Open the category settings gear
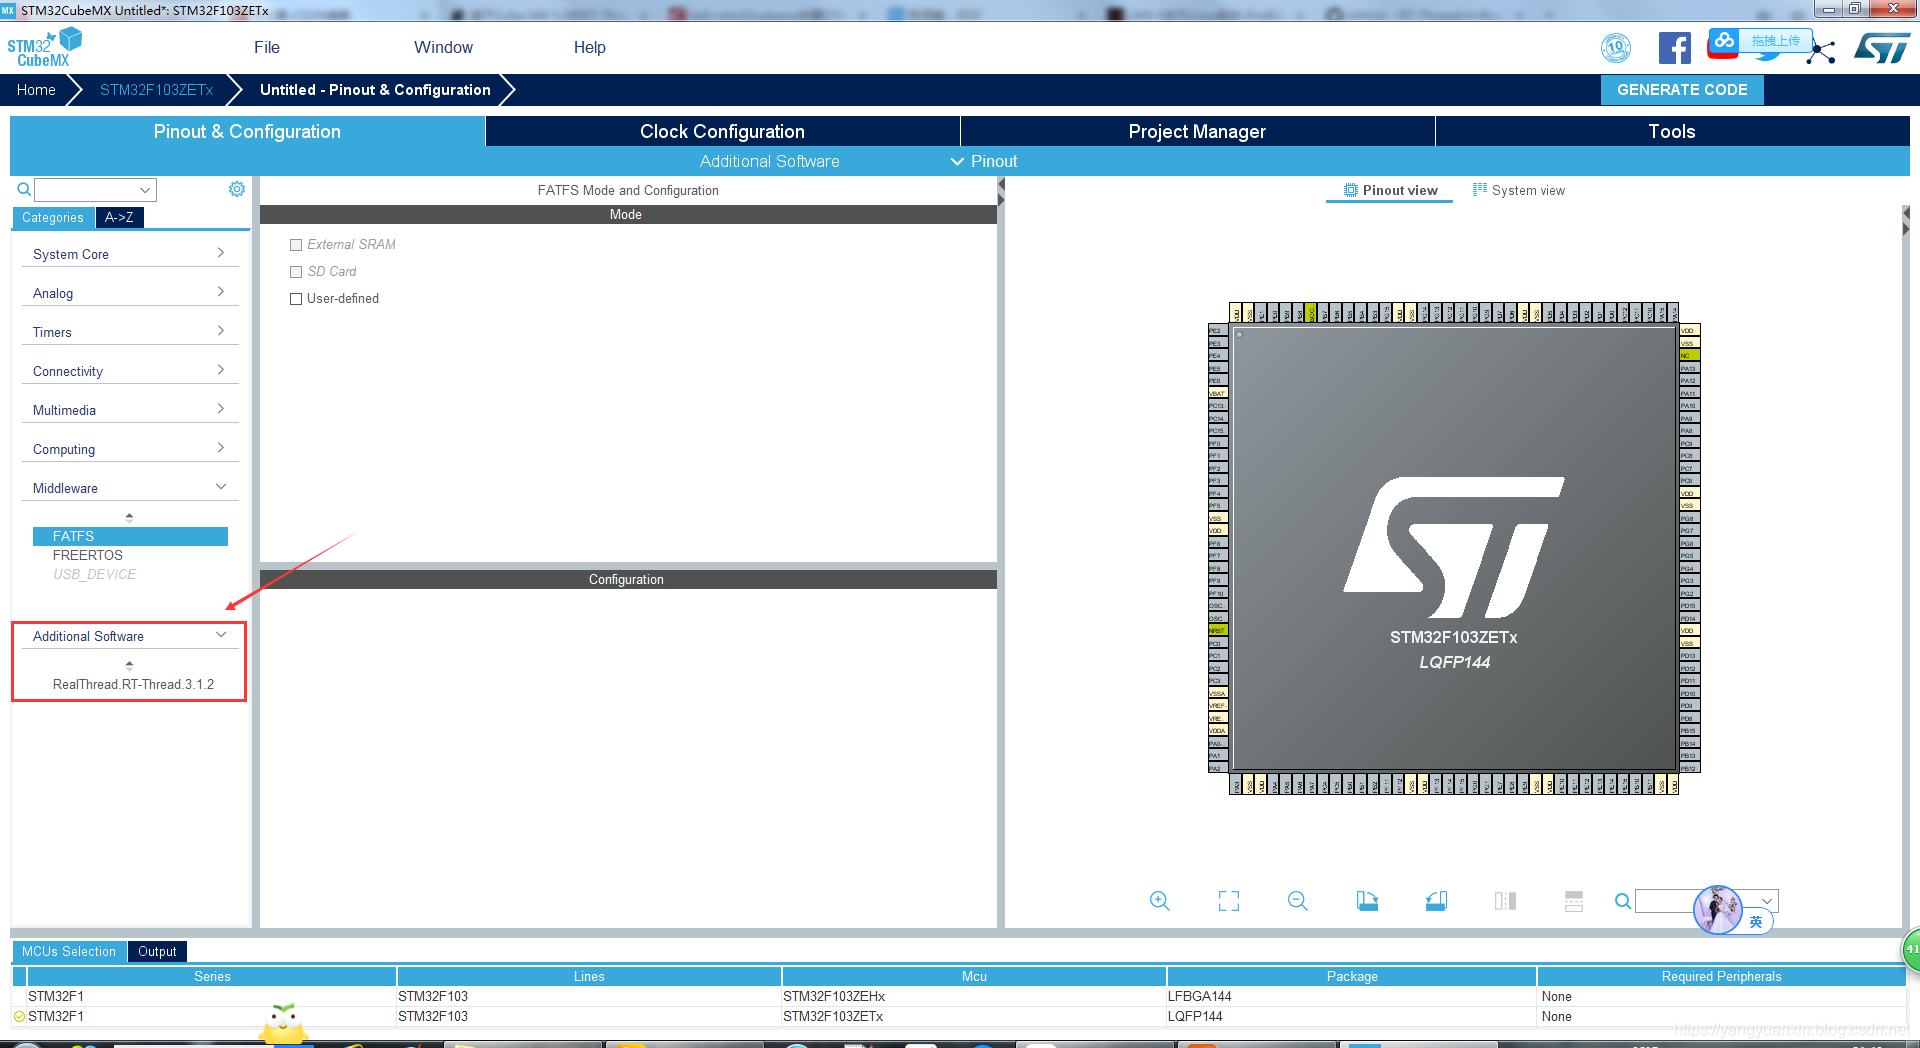This screenshot has width=1920, height=1048. click(237, 189)
